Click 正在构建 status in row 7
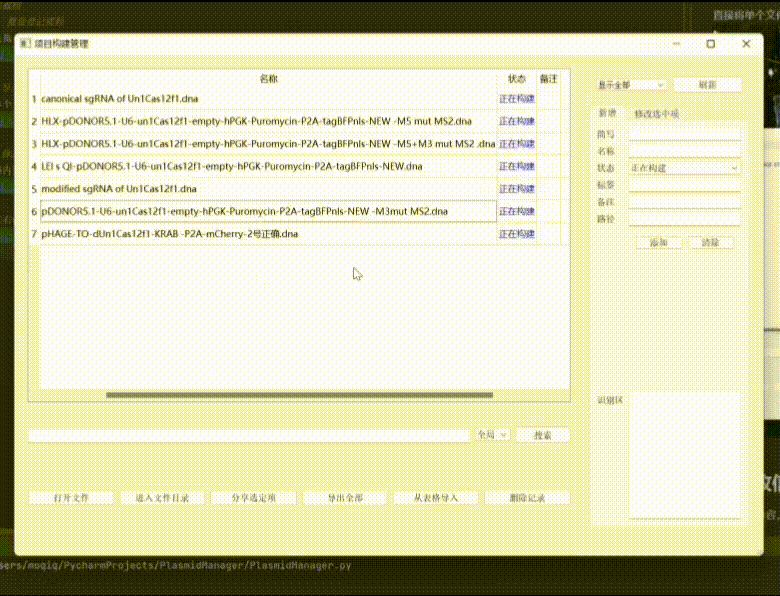Image resolution: width=780 pixels, height=596 pixels. (x=517, y=234)
